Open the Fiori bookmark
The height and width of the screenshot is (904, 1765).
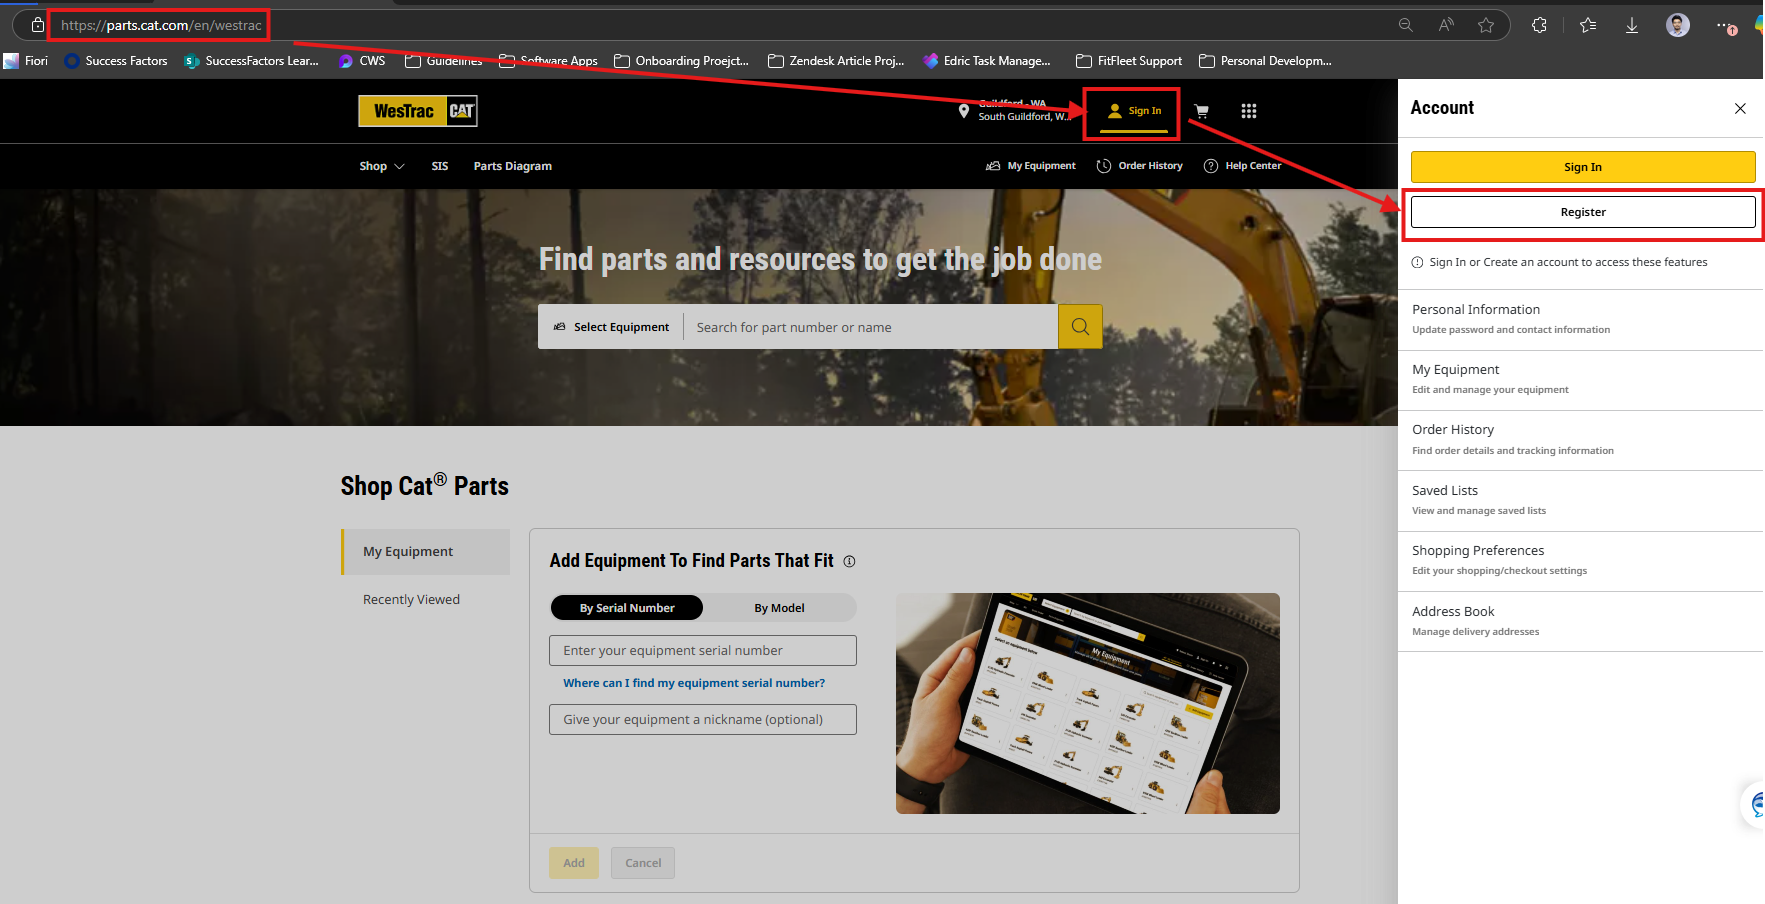click(x=26, y=61)
